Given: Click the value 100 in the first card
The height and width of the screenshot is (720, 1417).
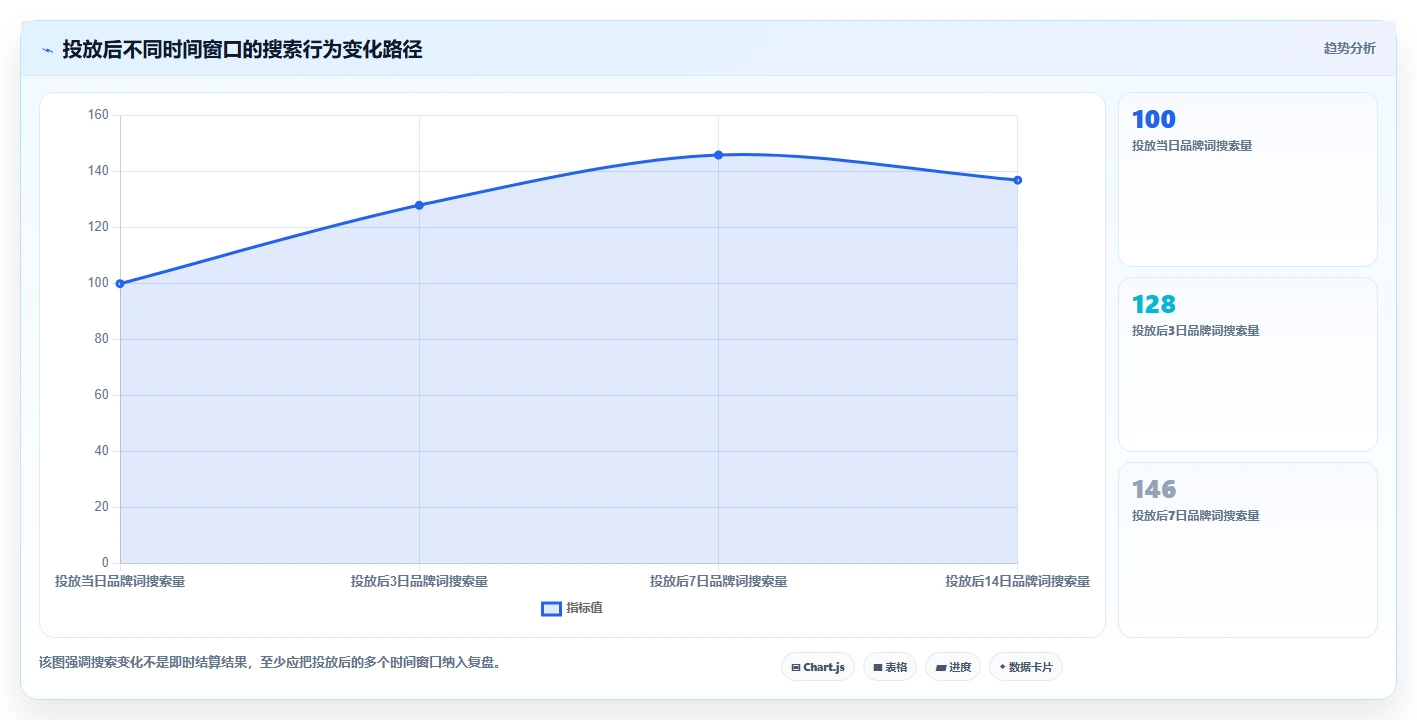Looking at the screenshot, I should point(1154,119).
